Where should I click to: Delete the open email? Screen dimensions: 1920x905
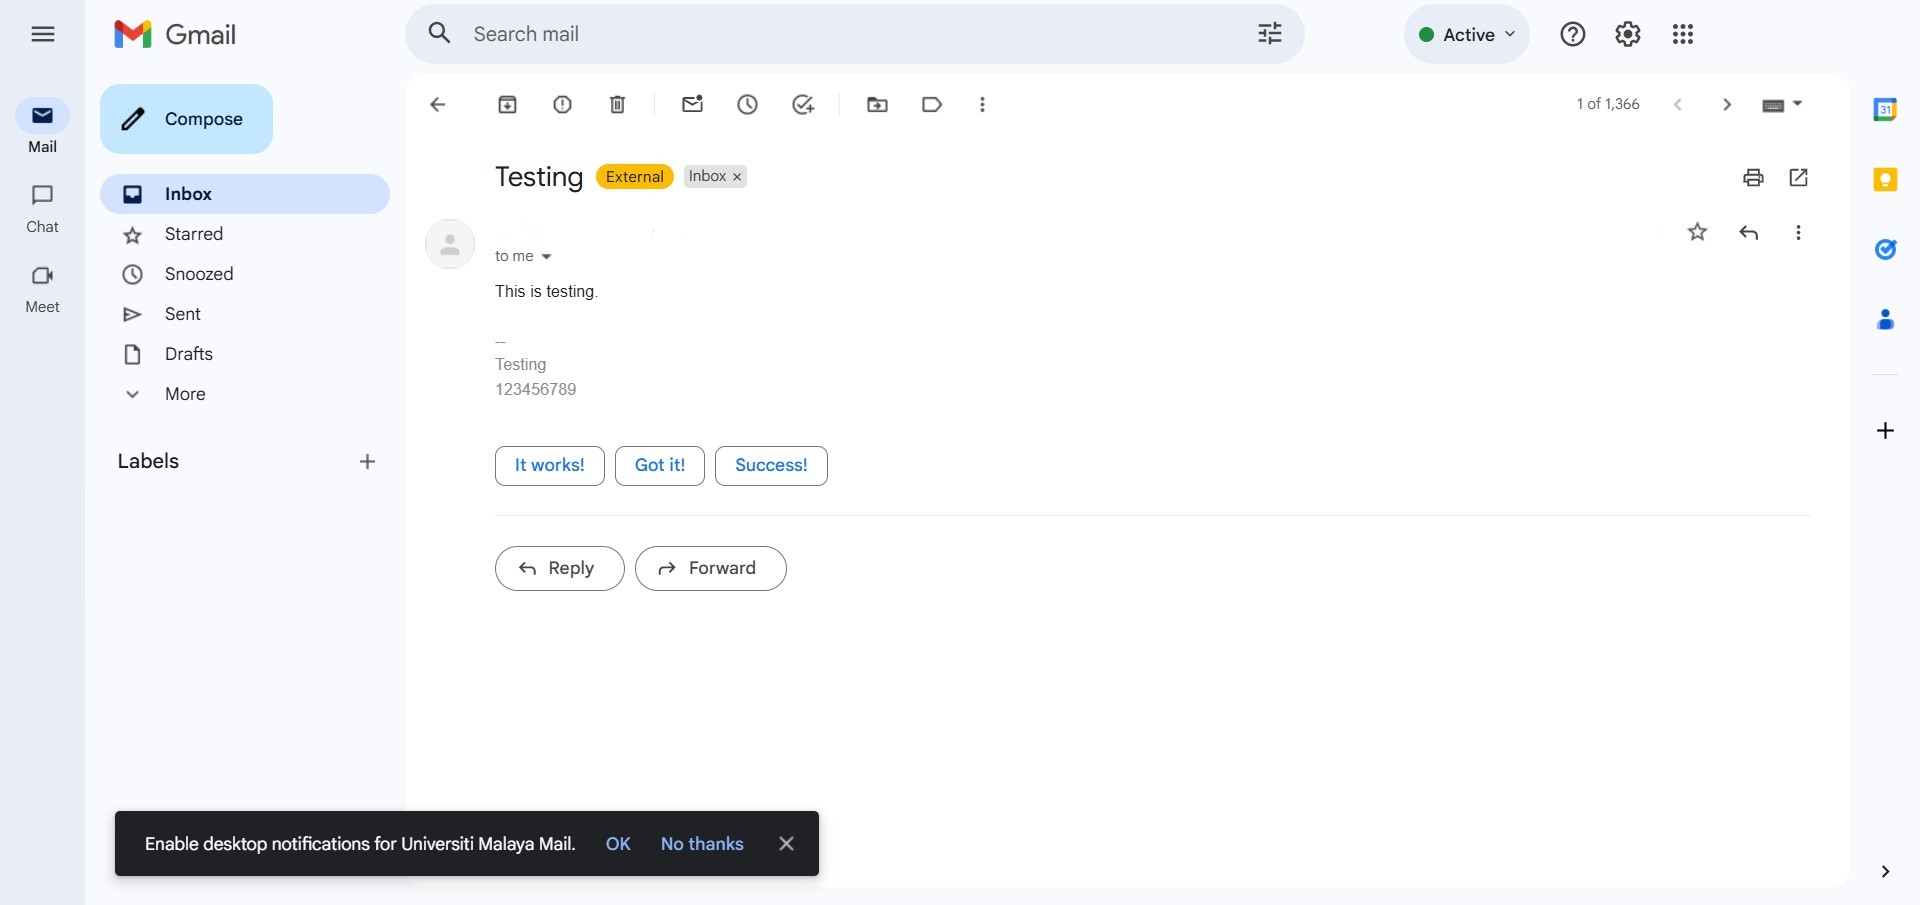click(x=618, y=105)
